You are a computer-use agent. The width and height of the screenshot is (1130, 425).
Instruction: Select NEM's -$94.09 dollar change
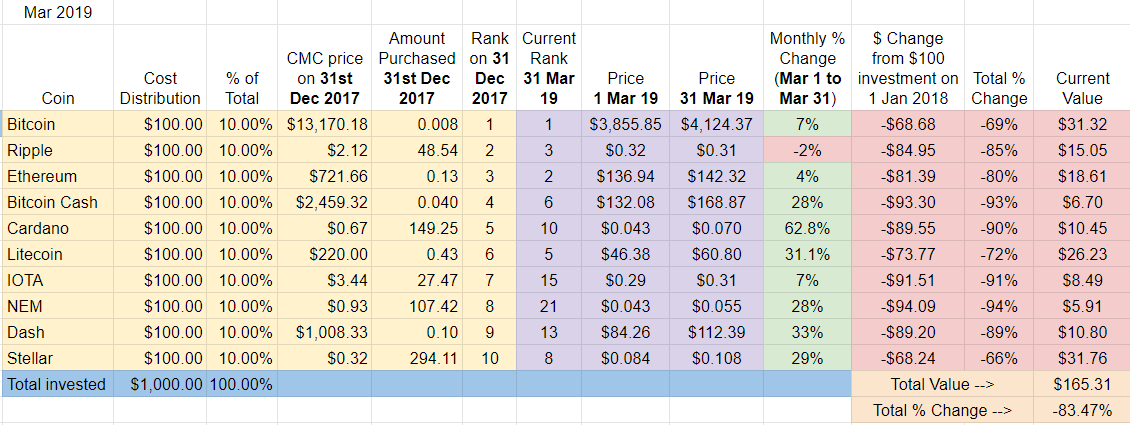tap(907, 306)
